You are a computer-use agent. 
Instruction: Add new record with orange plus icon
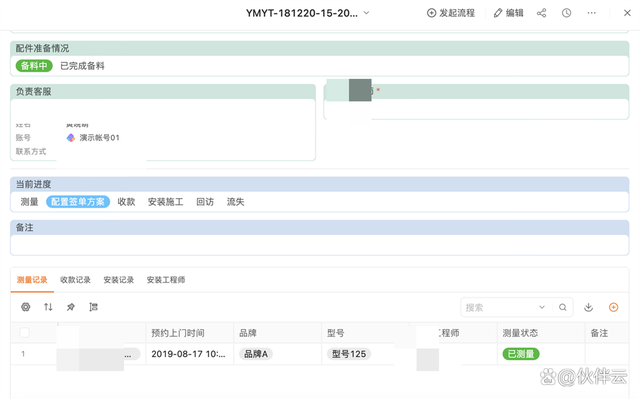point(613,307)
